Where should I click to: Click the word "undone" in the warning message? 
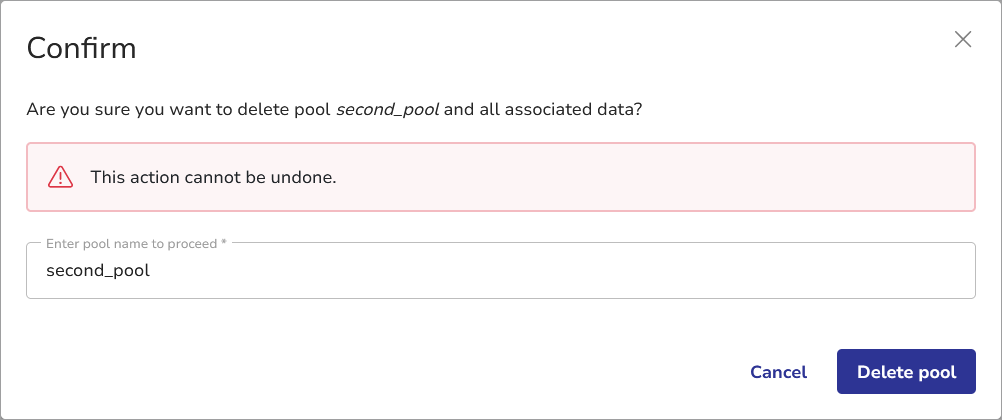(x=305, y=177)
